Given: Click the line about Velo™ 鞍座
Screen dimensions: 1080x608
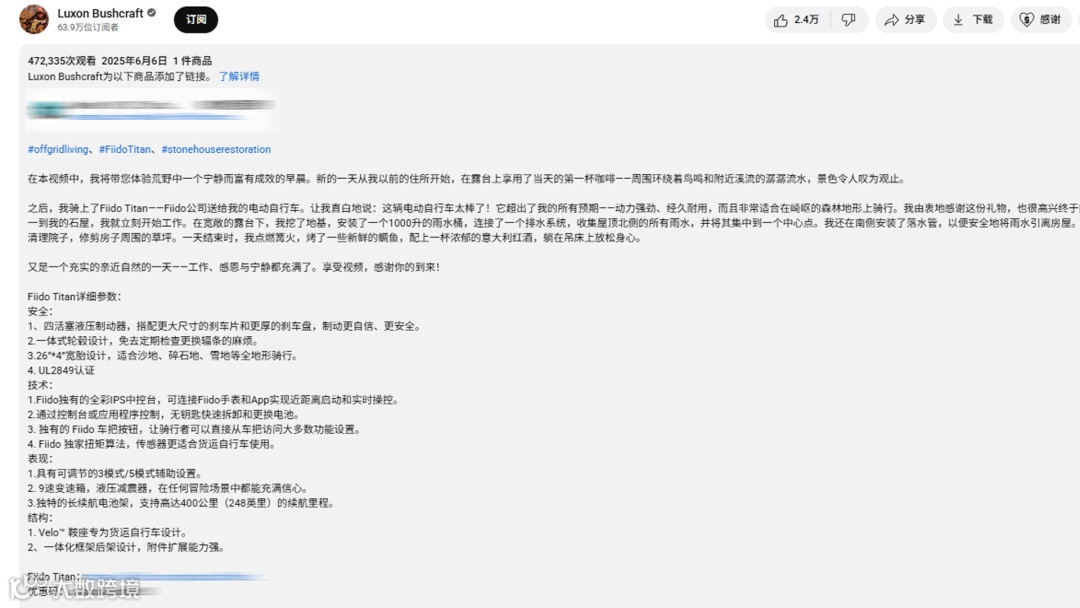Looking at the screenshot, I should 107,532.
